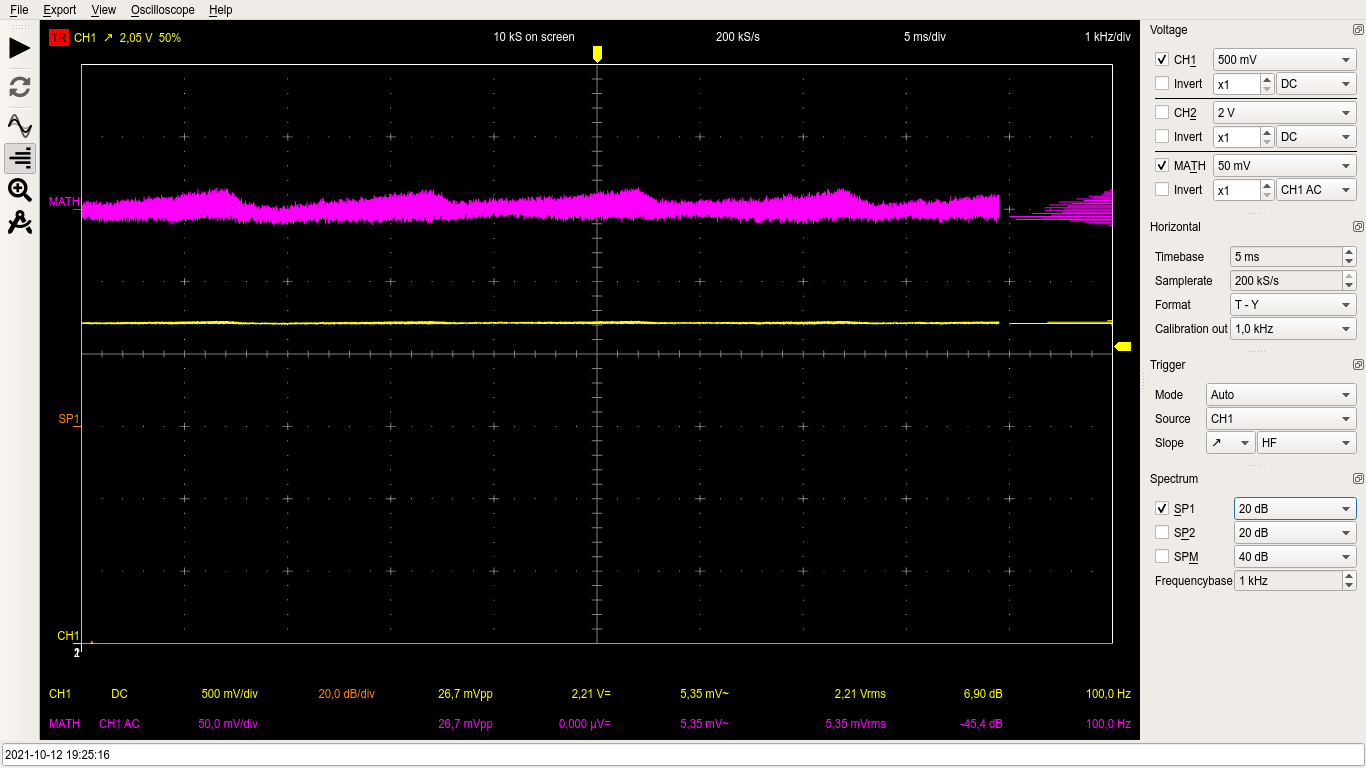Open SP2 scale dropdown showing 20 dB

tap(1295, 533)
